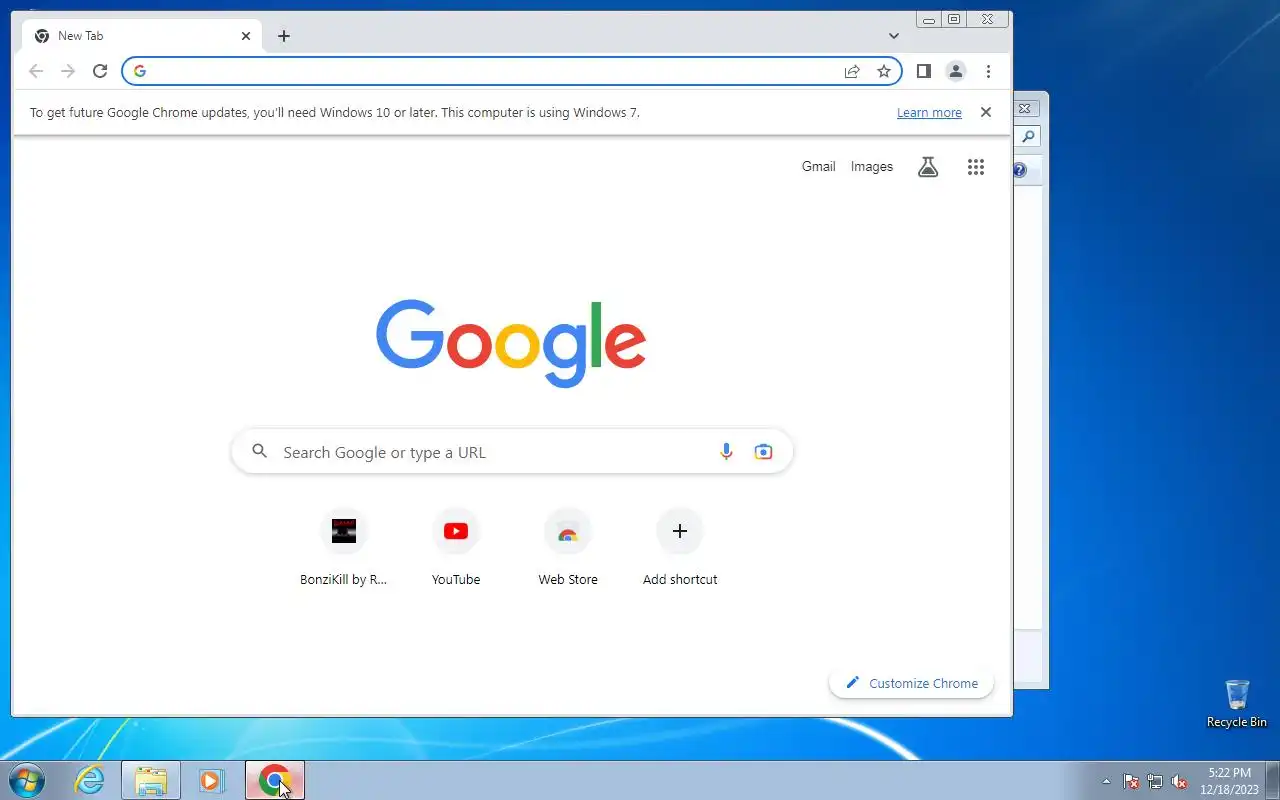Viewport: 1280px width, 800px height.
Task: Open the Action Center flag icon
Action: [1131, 782]
